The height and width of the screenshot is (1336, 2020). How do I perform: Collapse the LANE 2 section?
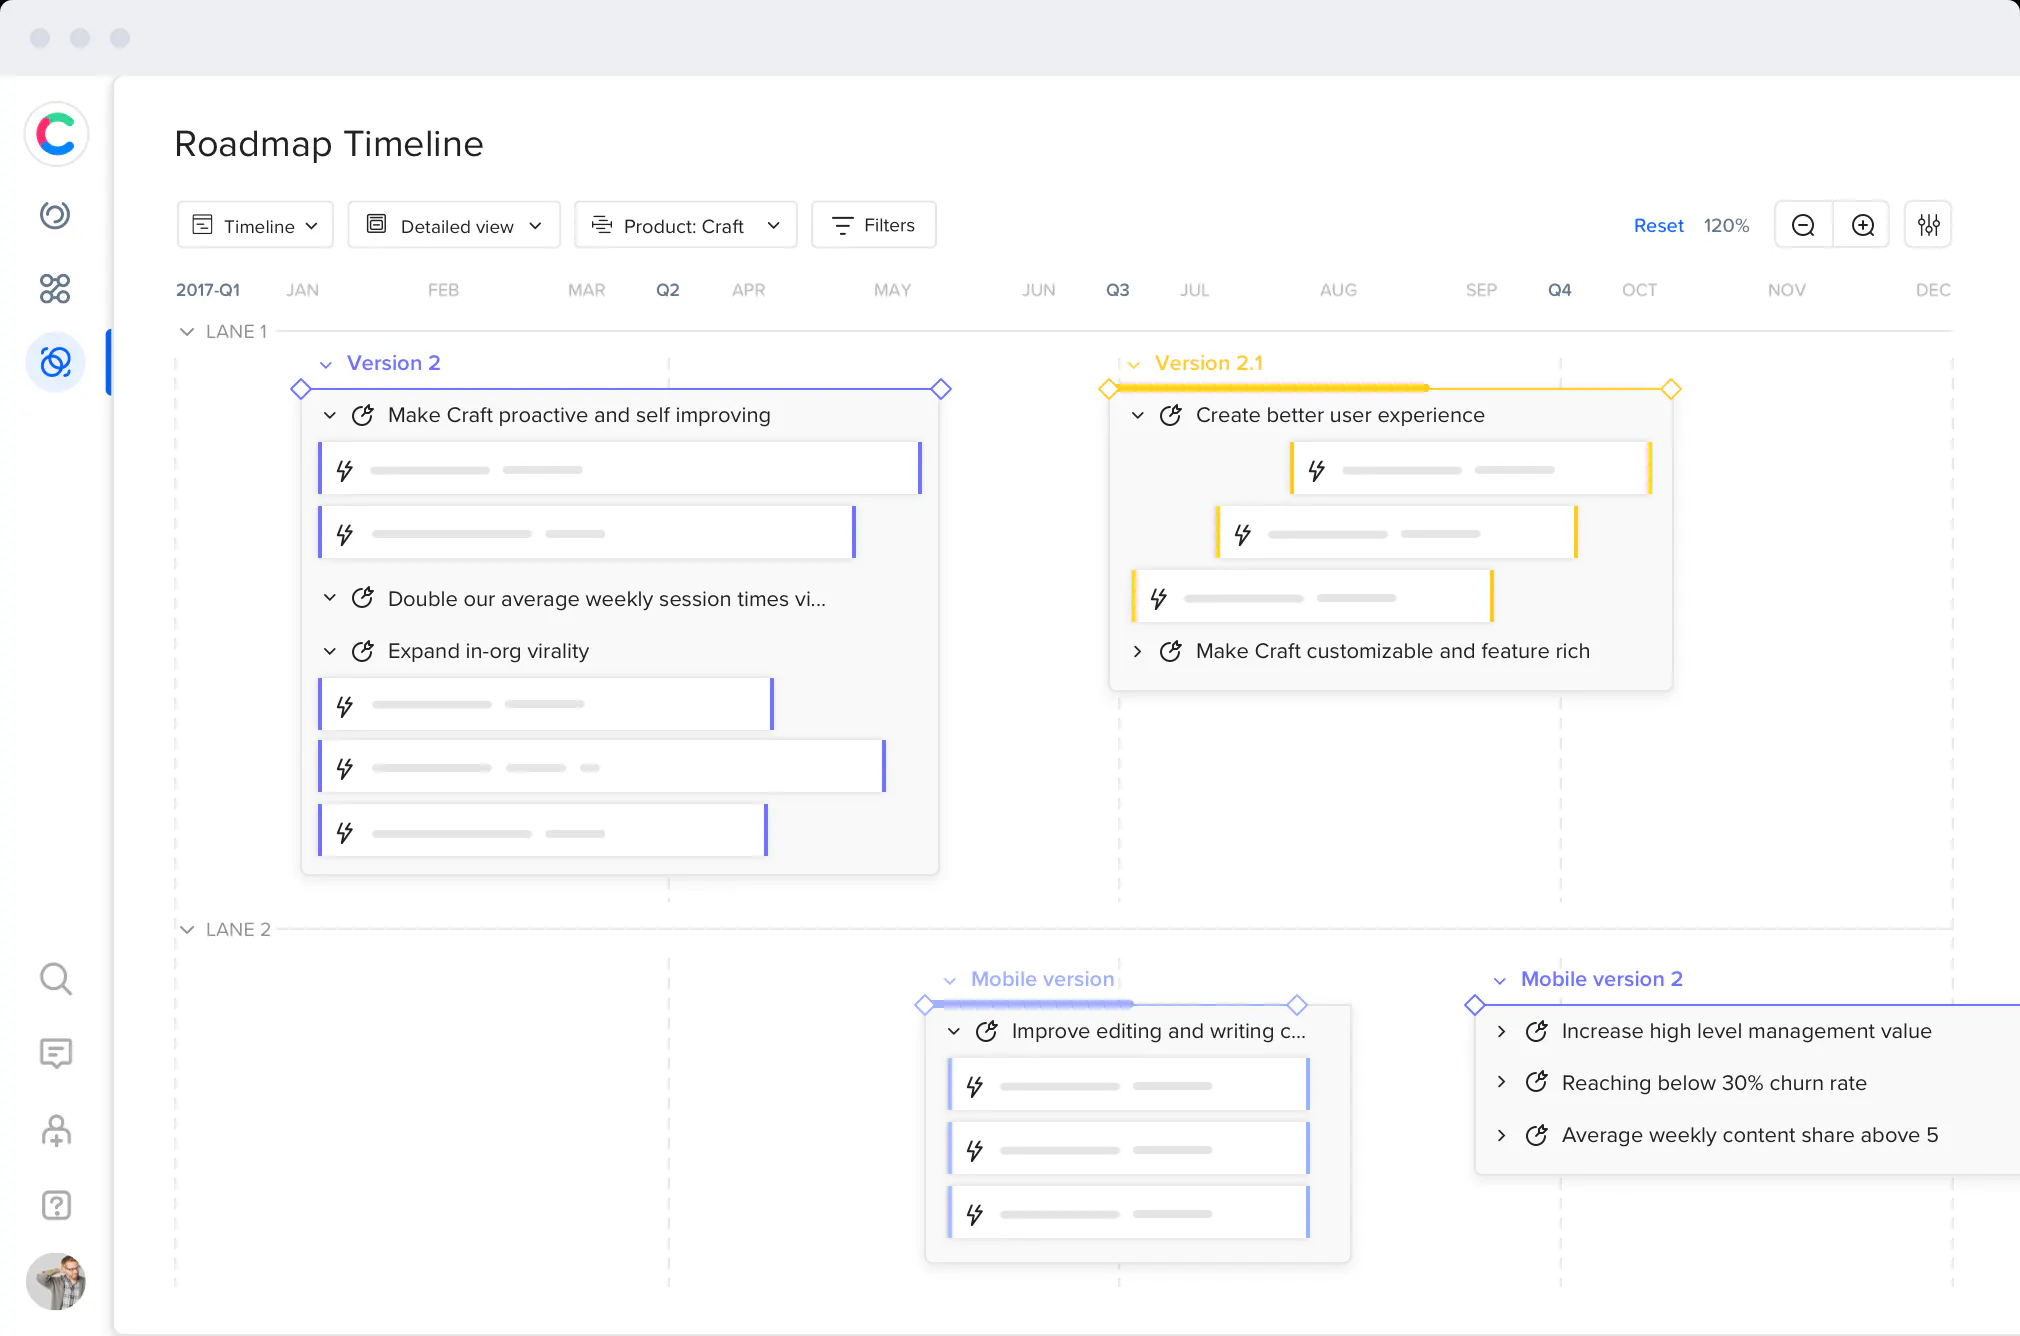pyautogui.click(x=188, y=929)
